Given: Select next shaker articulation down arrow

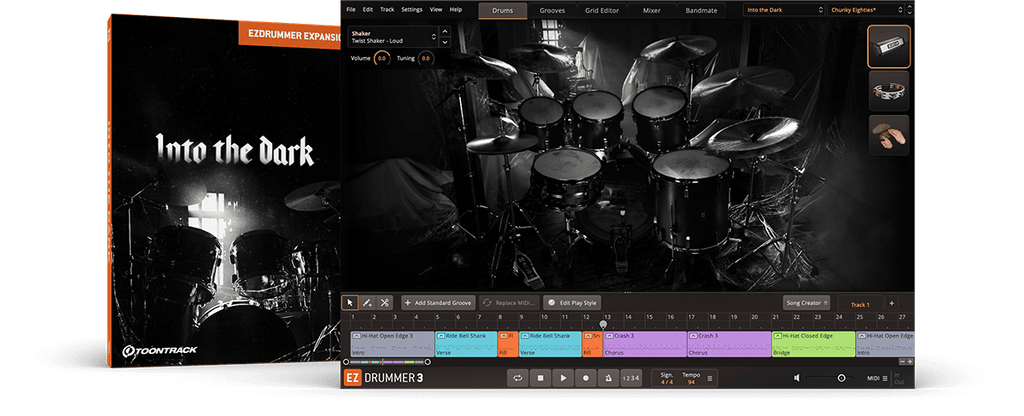Looking at the screenshot, I should (445, 42).
